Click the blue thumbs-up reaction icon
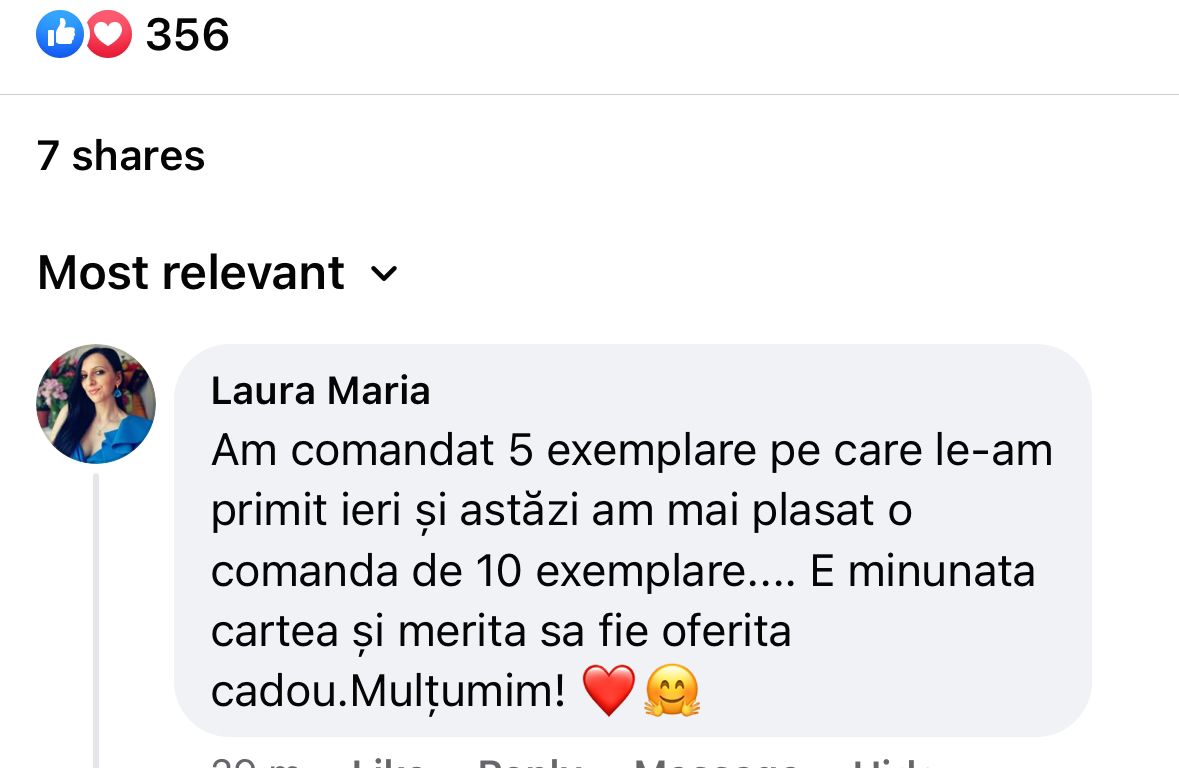 point(59,34)
